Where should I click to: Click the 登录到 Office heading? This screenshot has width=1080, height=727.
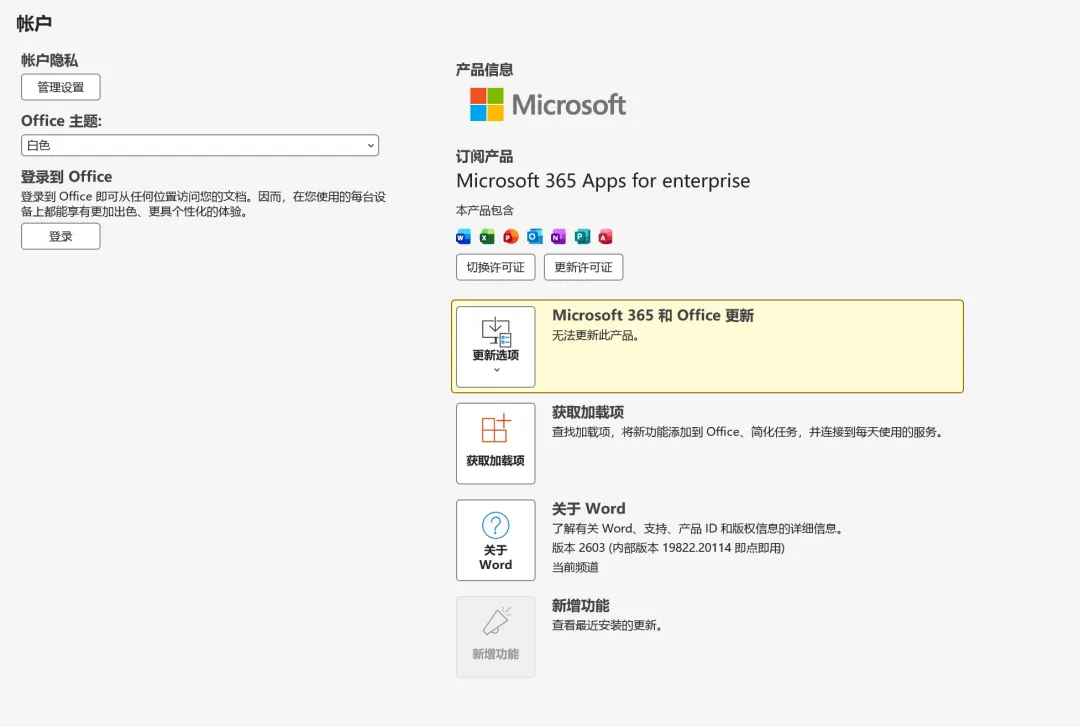66,176
